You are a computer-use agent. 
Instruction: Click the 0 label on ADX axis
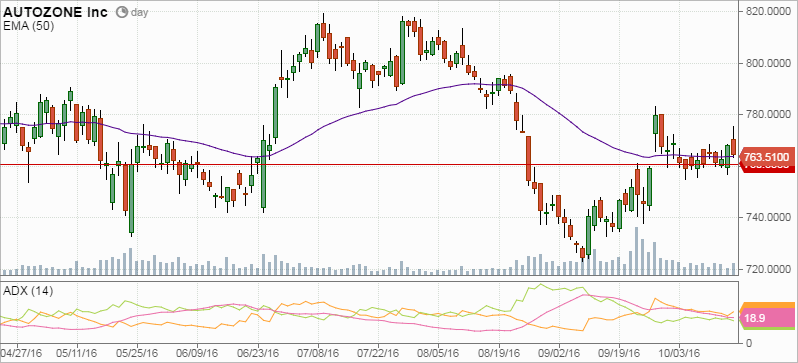pos(749,343)
